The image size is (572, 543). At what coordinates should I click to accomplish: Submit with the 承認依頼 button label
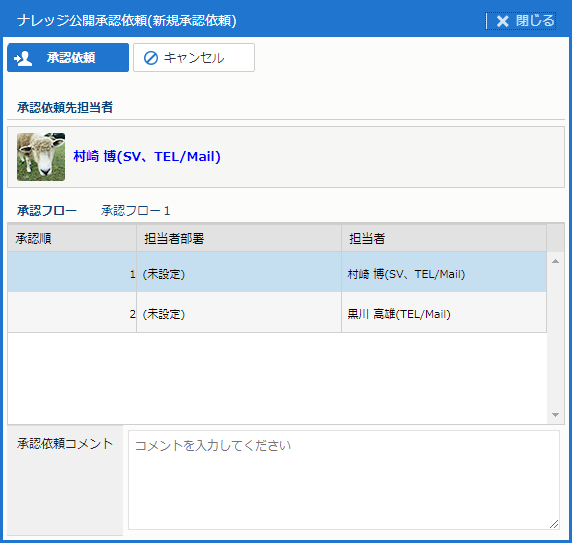click(x=71, y=58)
